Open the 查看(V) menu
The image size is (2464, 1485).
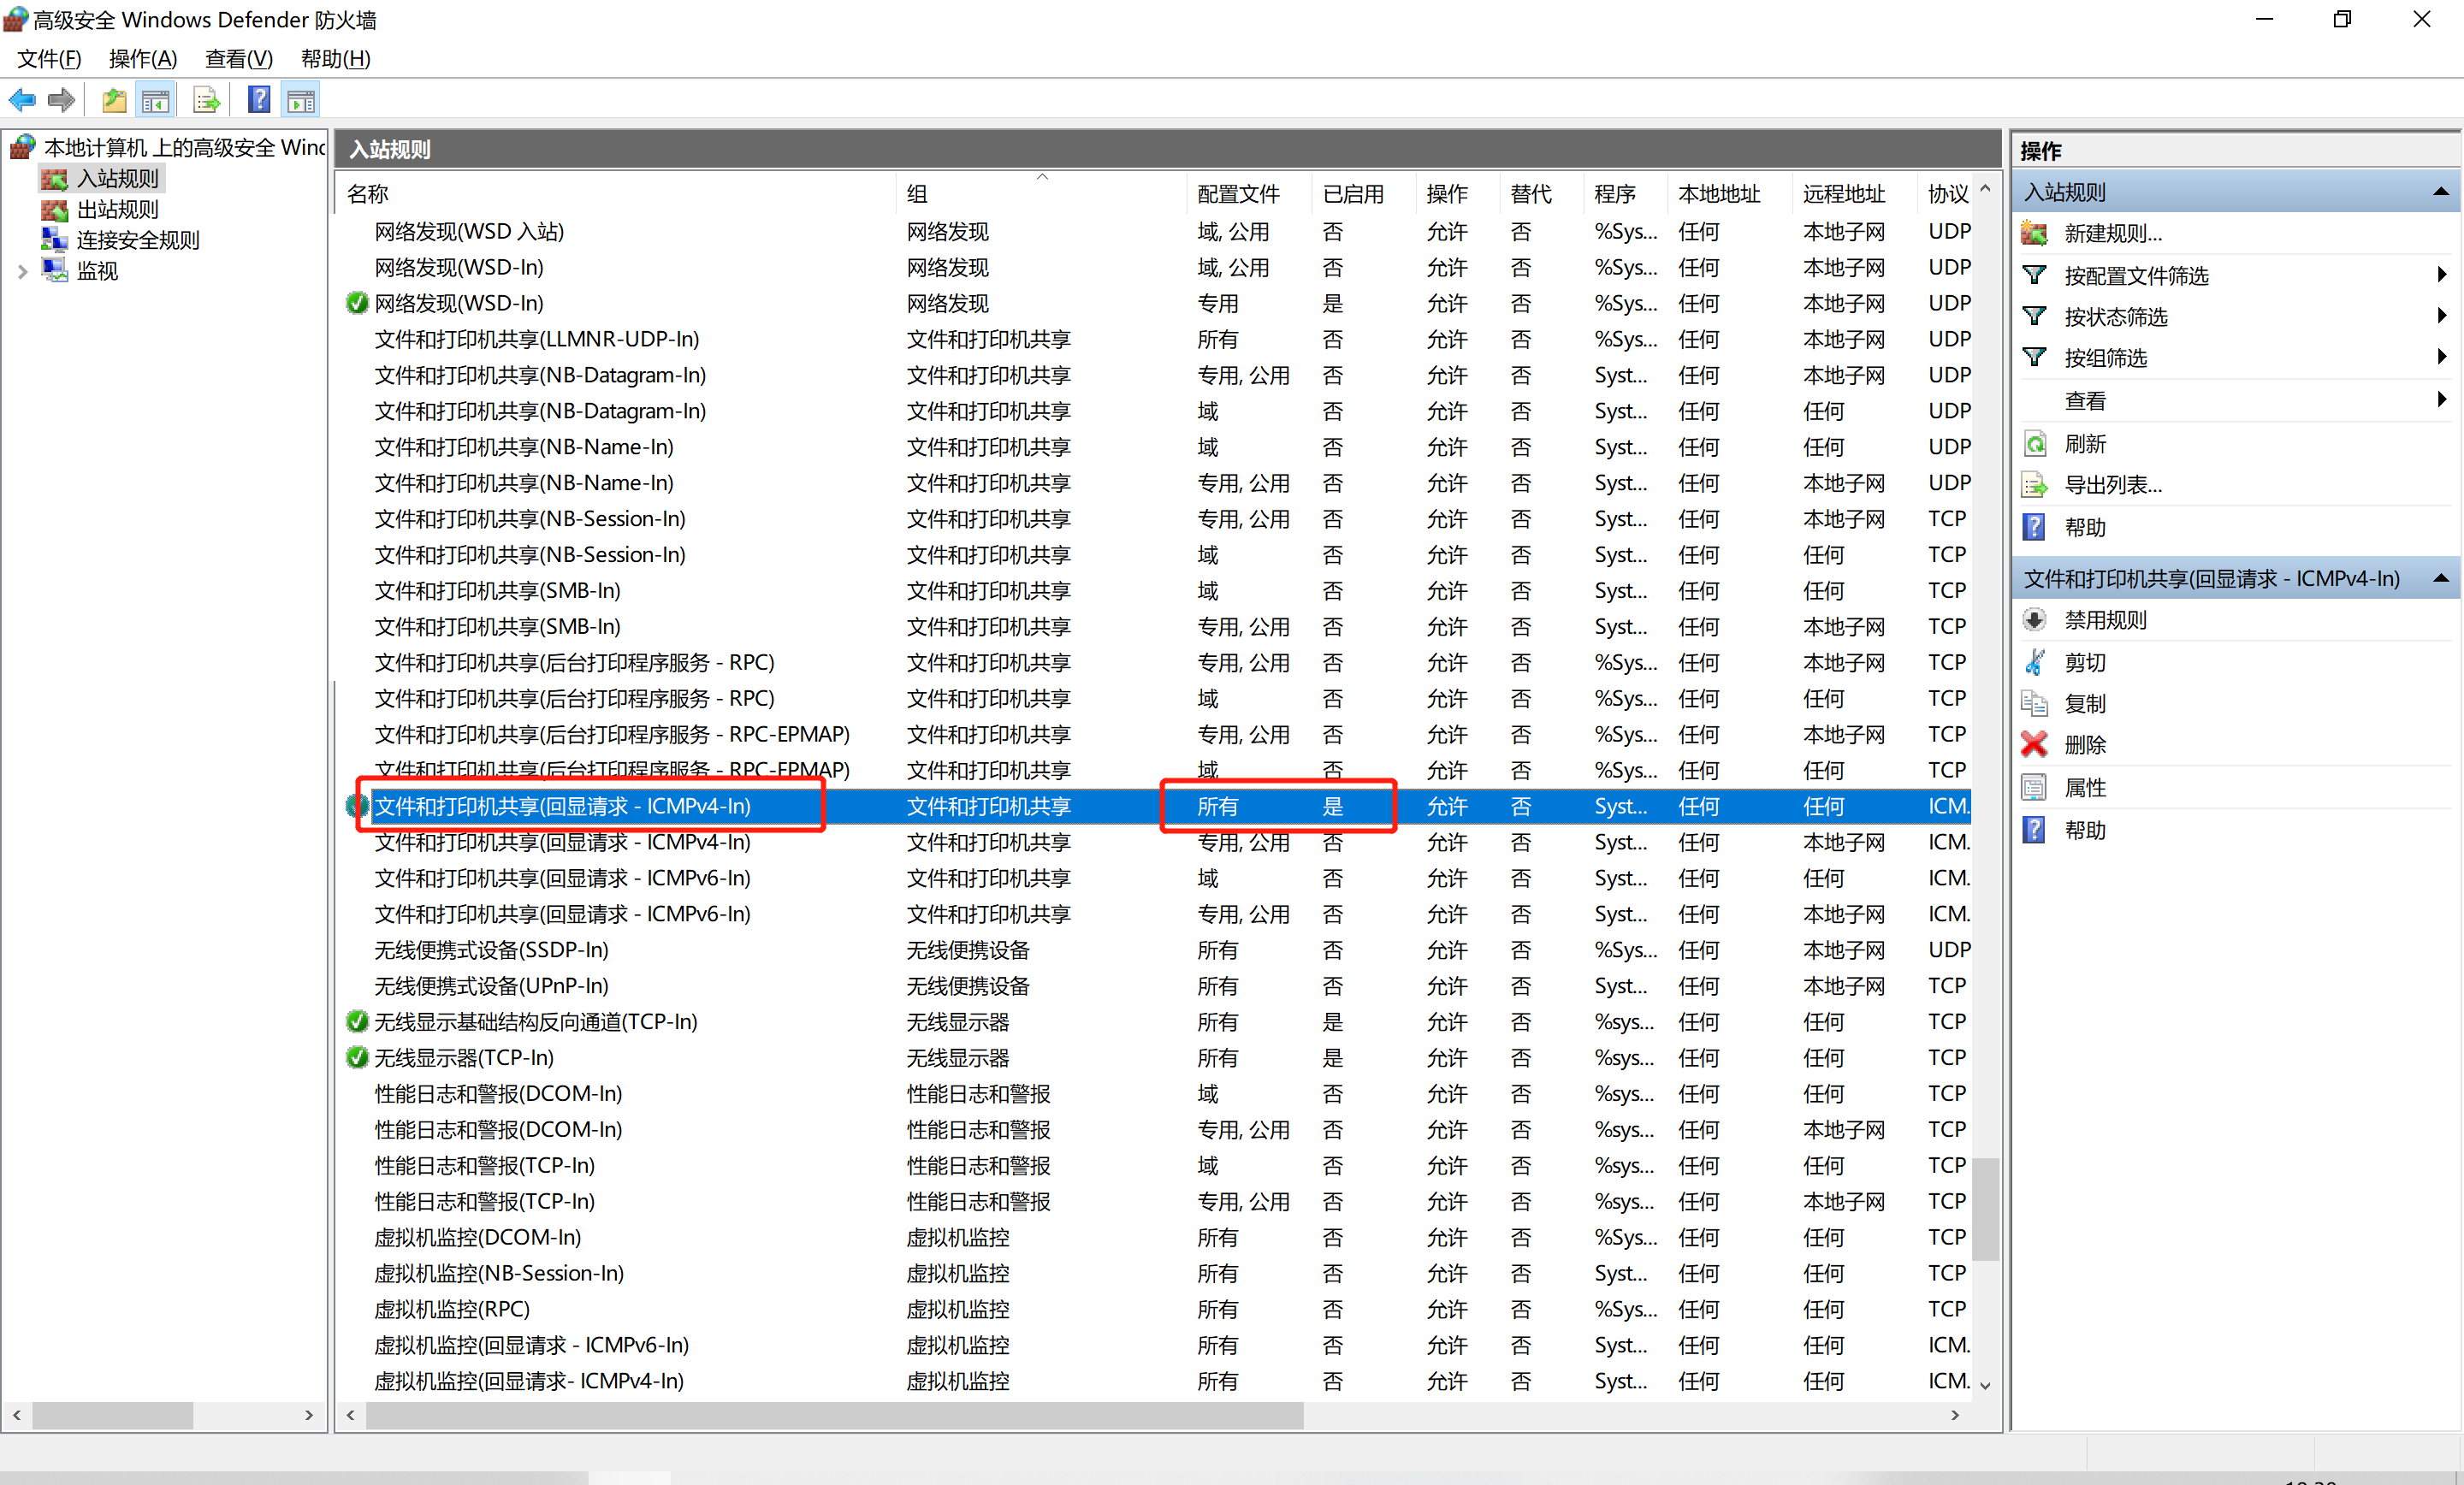point(239,59)
